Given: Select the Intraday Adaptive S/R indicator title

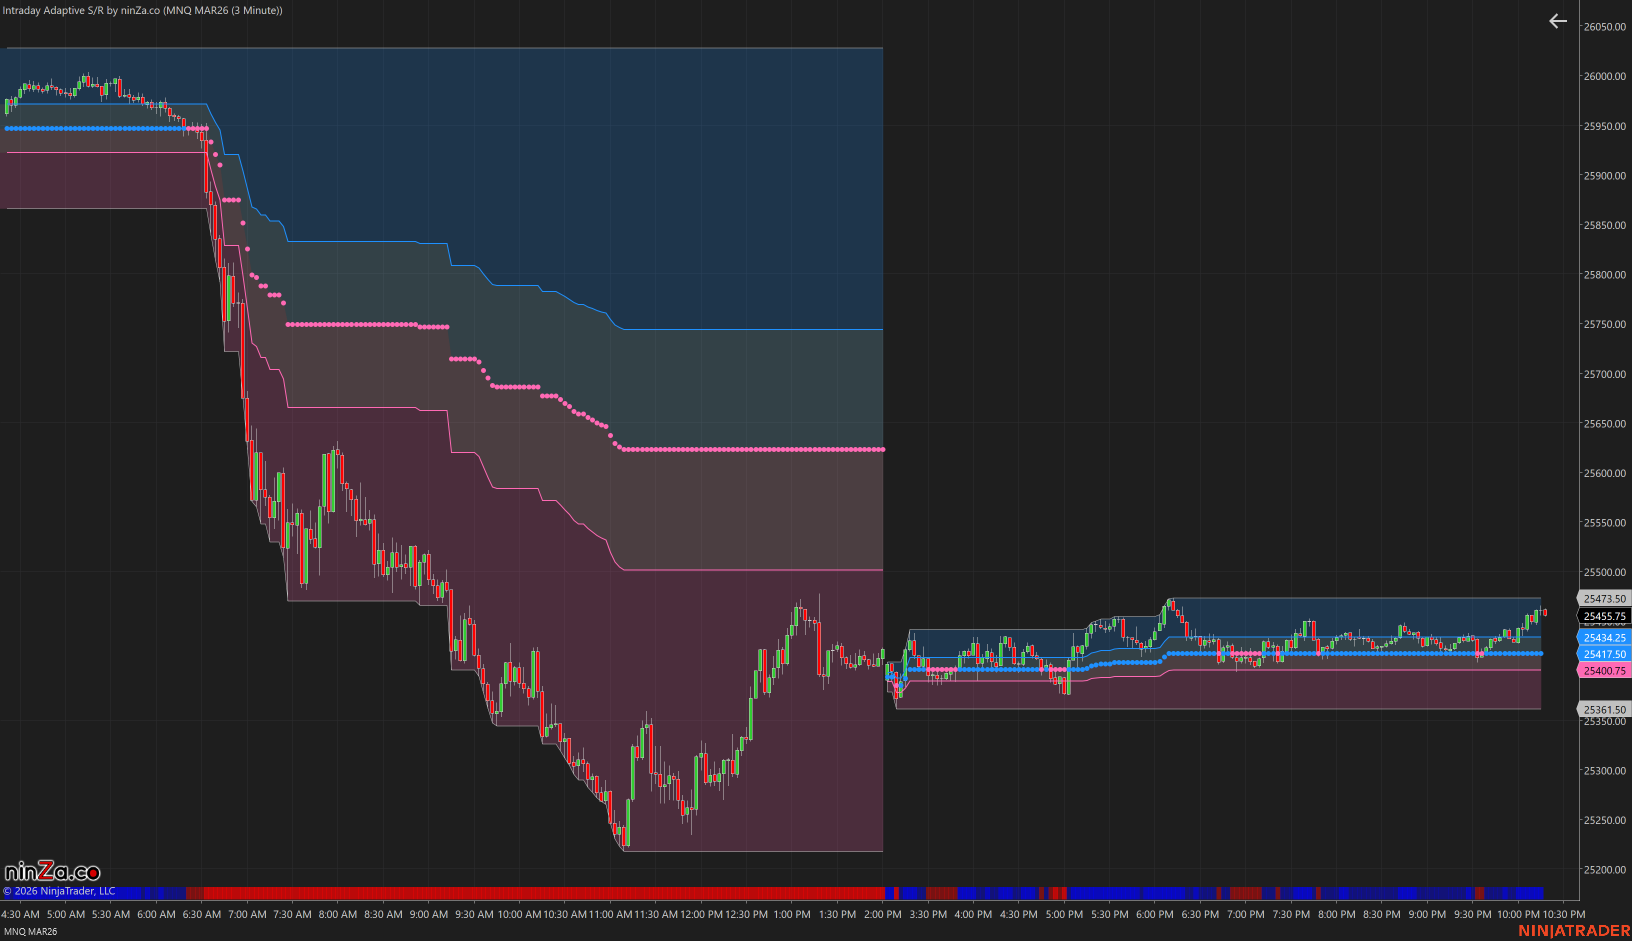Looking at the screenshot, I should (143, 10).
